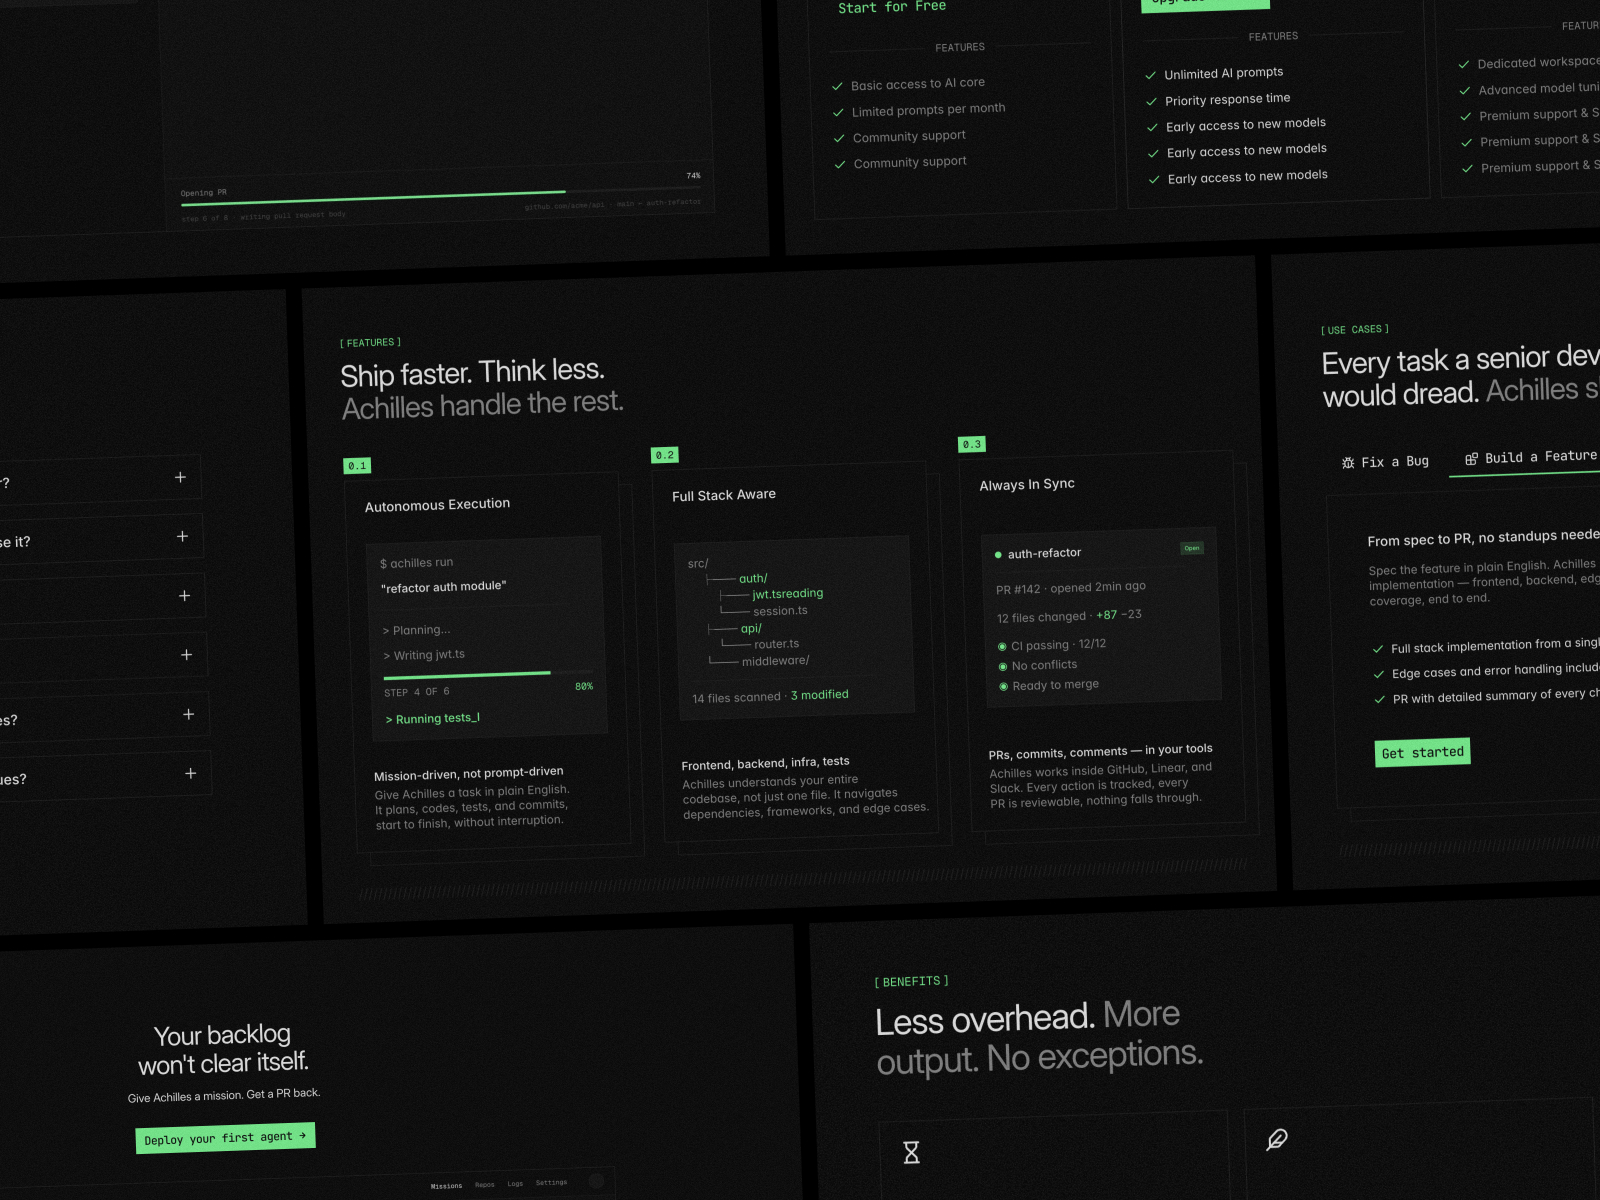
Task: Click the checkmark beside Limited prompts per month
Action: pyautogui.click(x=839, y=113)
